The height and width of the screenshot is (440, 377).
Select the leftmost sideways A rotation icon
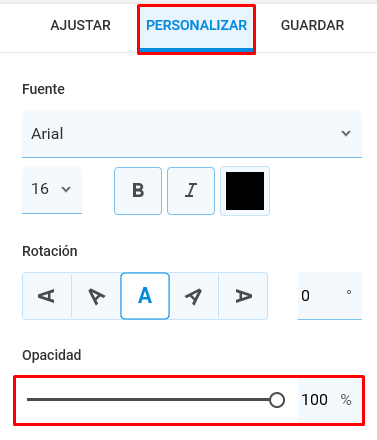(x=47, y=296)
